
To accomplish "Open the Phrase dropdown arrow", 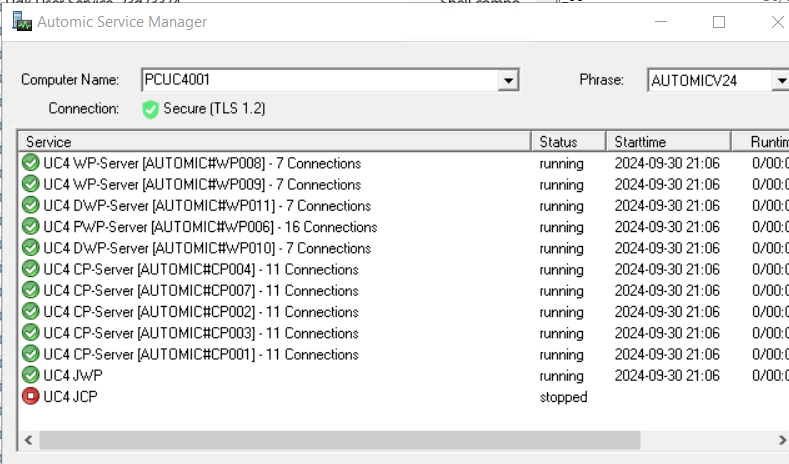I will tap(780, 81).
